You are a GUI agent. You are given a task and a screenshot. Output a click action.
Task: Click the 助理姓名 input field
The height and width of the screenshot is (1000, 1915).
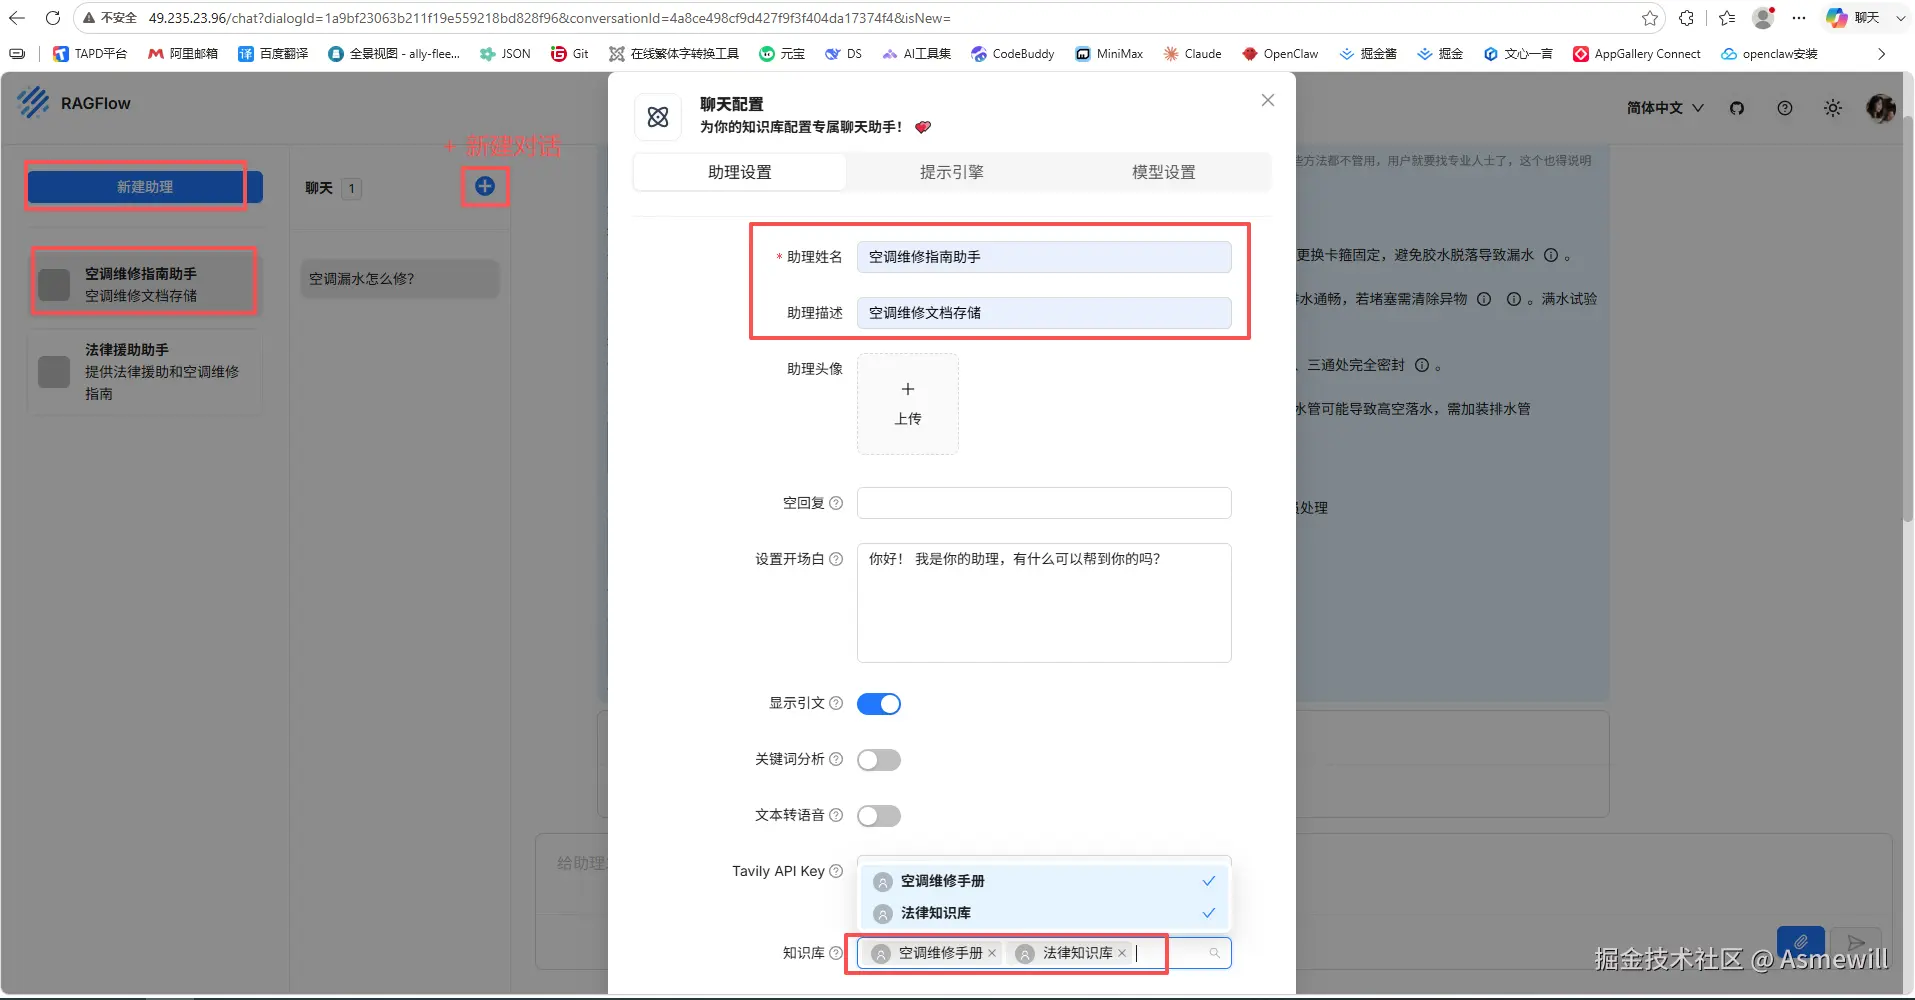(1044, 257)
